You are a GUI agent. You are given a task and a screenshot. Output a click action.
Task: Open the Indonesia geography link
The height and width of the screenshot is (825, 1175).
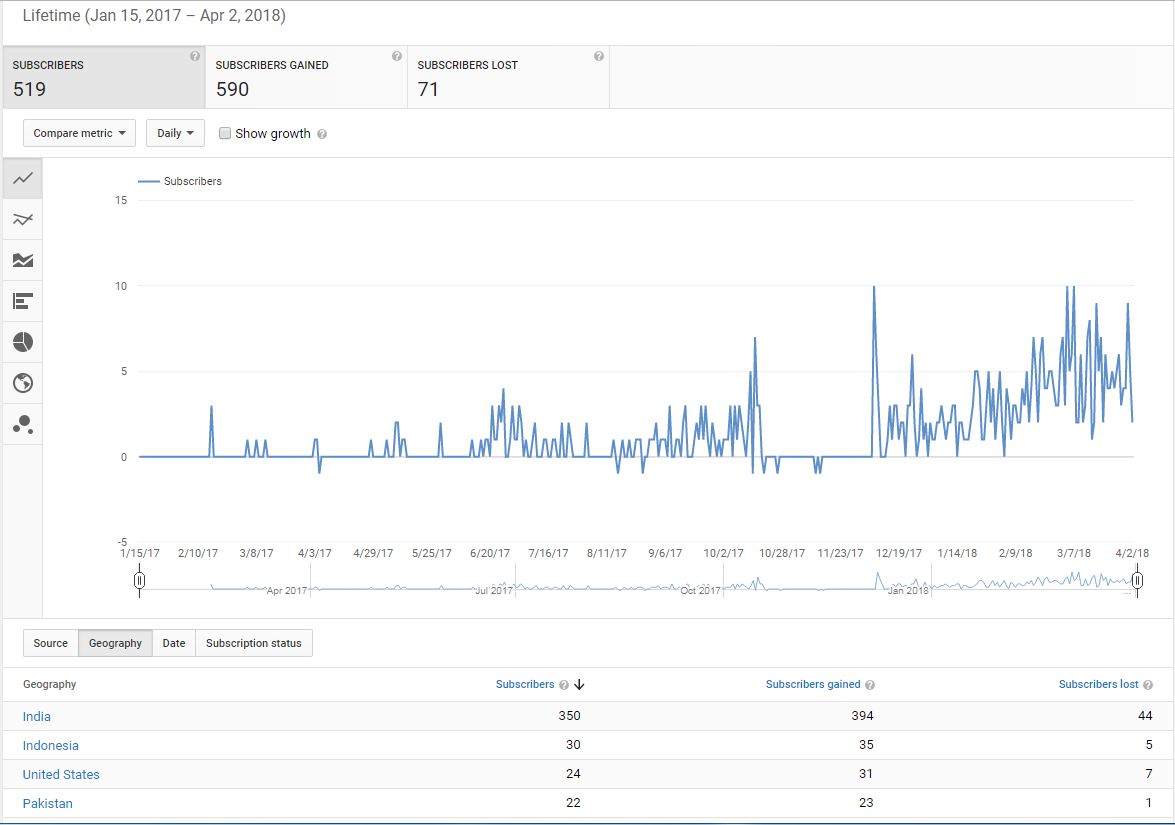click(x=50, y=746)
